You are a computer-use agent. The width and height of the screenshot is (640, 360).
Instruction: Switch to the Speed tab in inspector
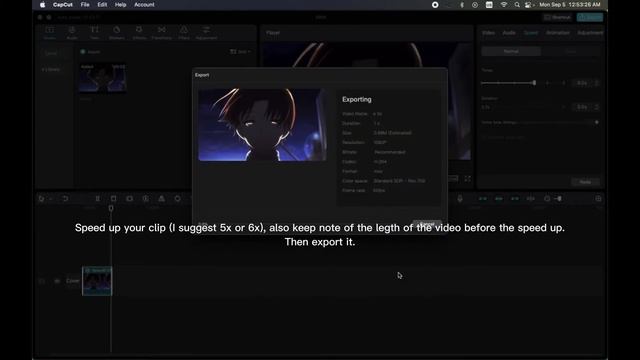click(x=531, y=33)
